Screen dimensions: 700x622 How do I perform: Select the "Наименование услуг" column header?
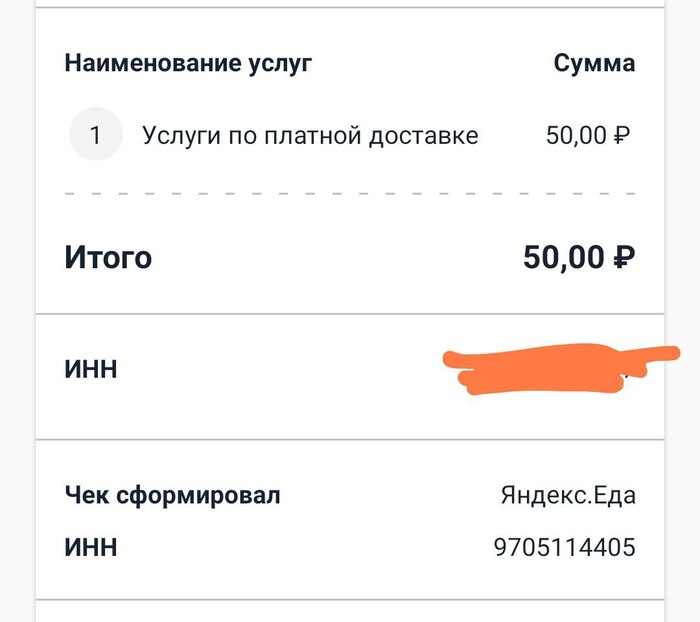click(188, 64)
